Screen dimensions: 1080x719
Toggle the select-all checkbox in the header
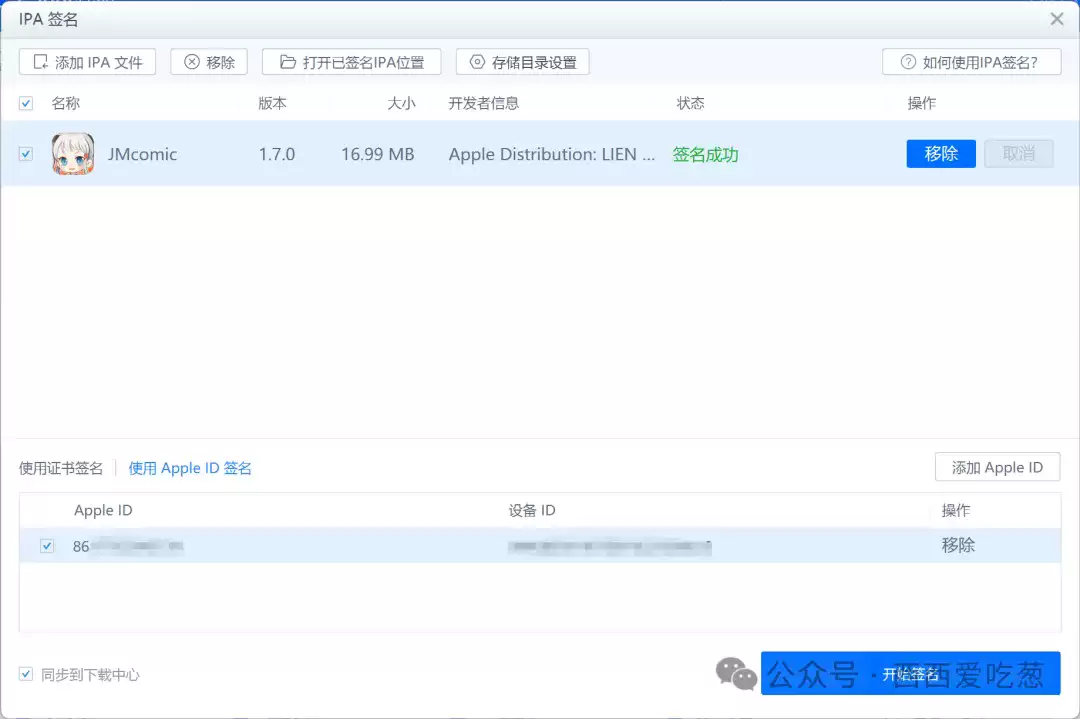tap(25, 102)
